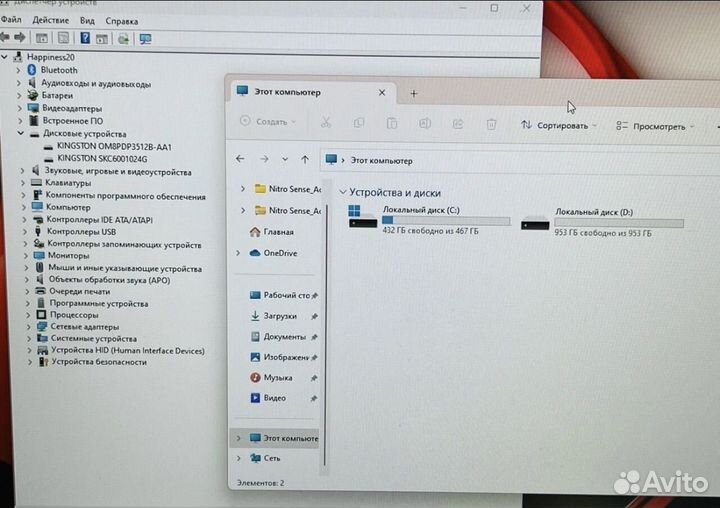
Task: Open Изображения in sidebar
Action: click(x=280, y=357)
